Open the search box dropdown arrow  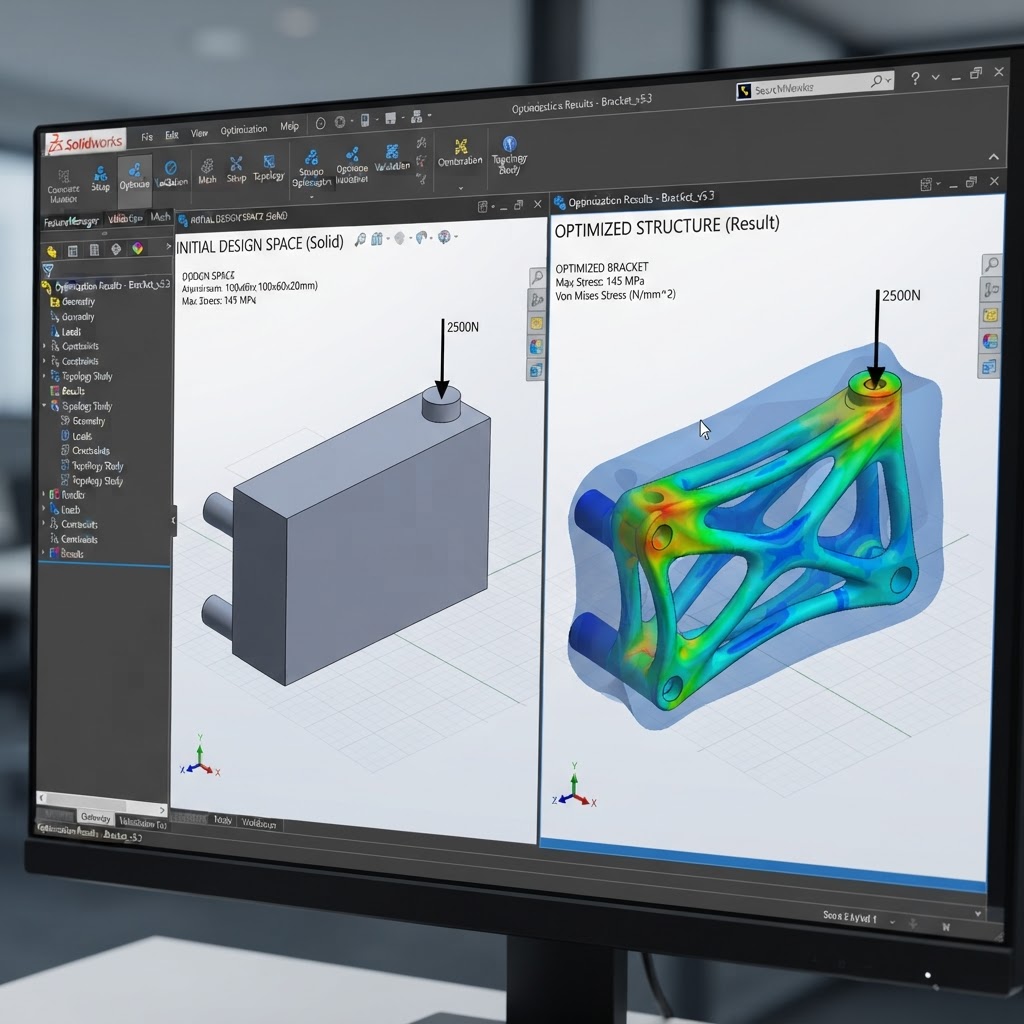tap(888, 80)
